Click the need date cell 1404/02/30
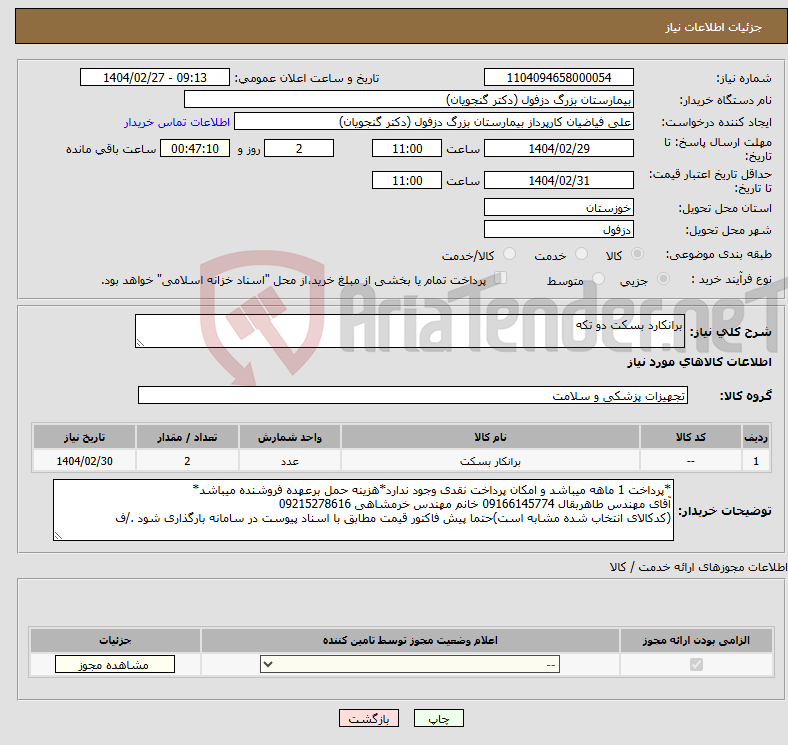This screenshot has width=788, height=745. point(84,461)
